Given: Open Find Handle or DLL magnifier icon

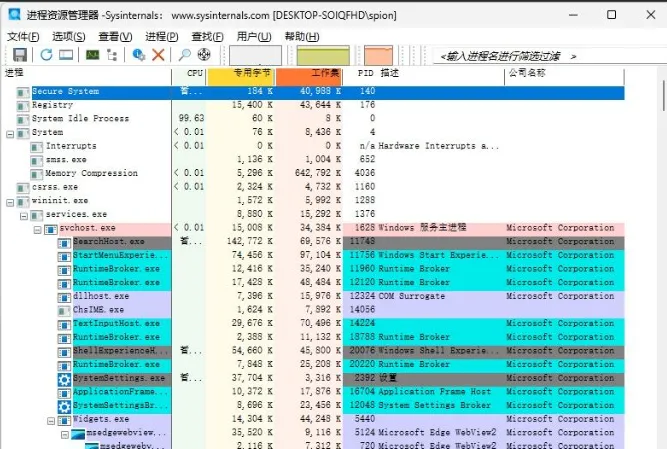Looking at the screenshot, I should pos(184,54).
